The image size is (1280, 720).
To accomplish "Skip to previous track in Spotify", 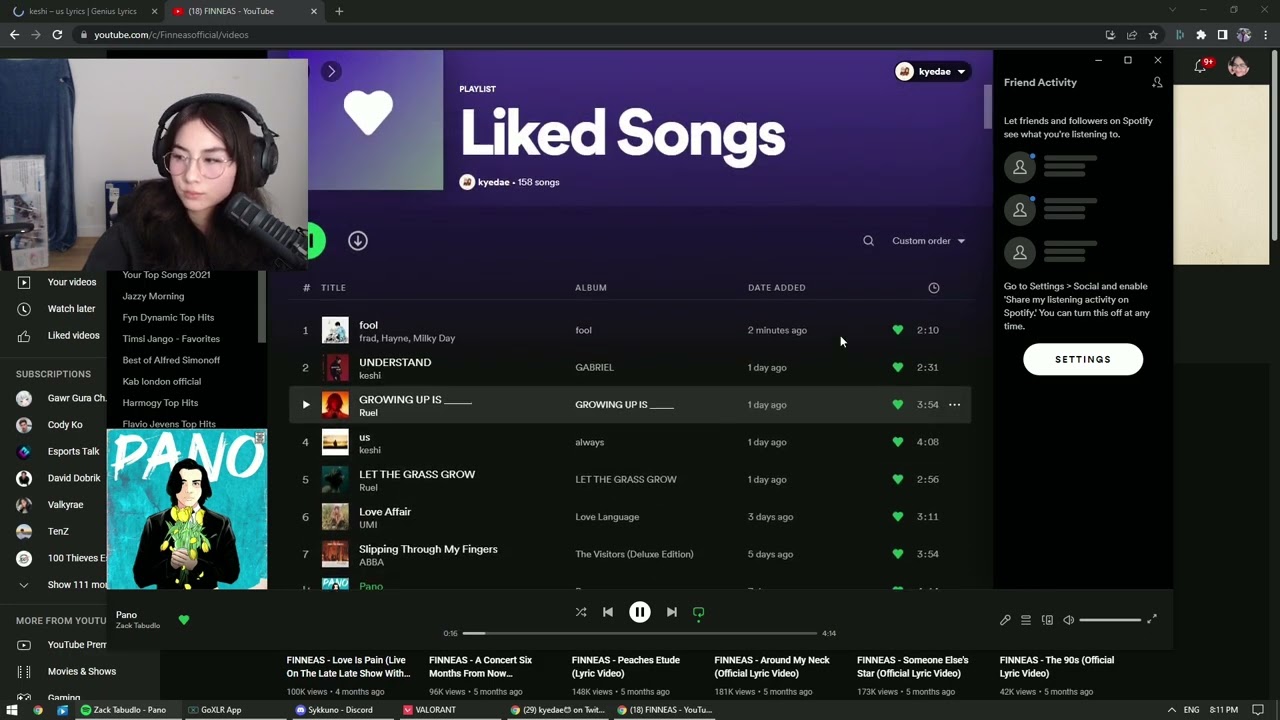I will 608,612.
